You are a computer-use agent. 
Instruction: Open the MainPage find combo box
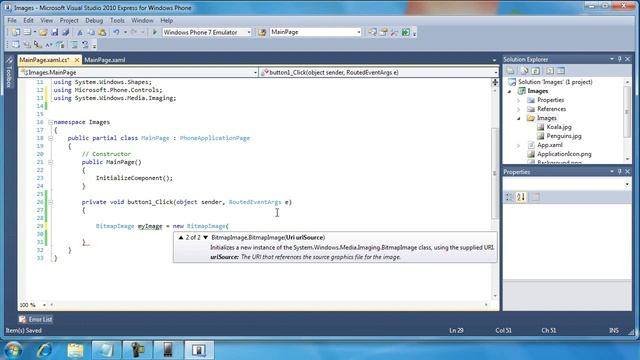359,32
